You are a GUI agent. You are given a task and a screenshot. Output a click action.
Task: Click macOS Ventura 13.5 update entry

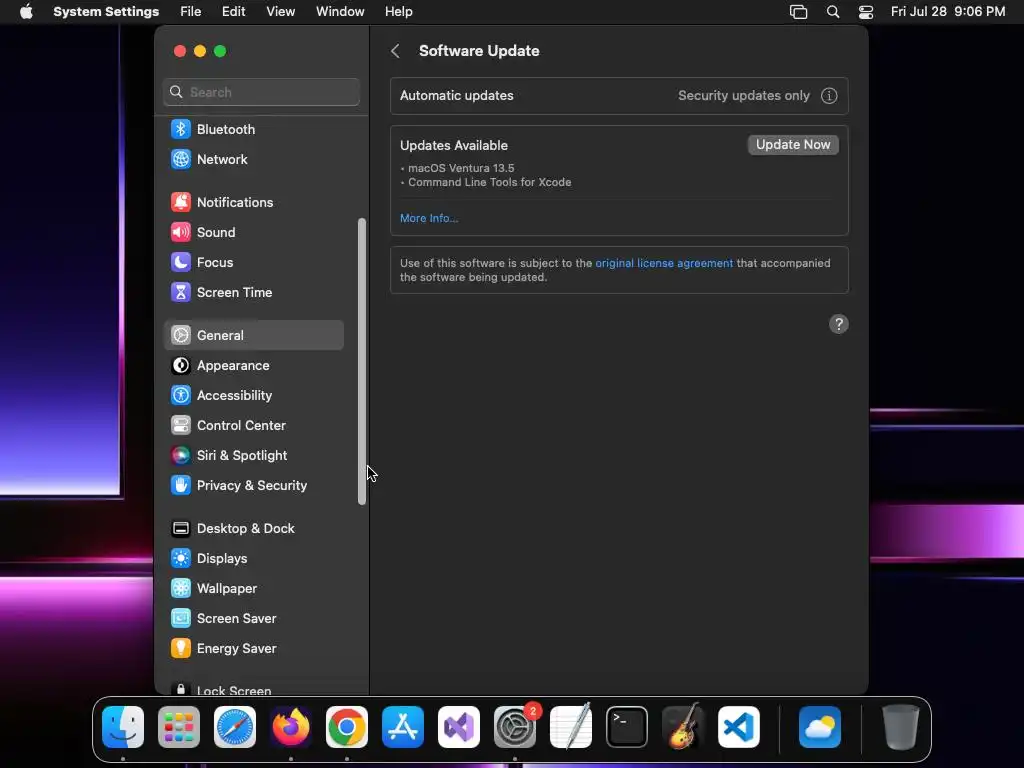point(461,168)
